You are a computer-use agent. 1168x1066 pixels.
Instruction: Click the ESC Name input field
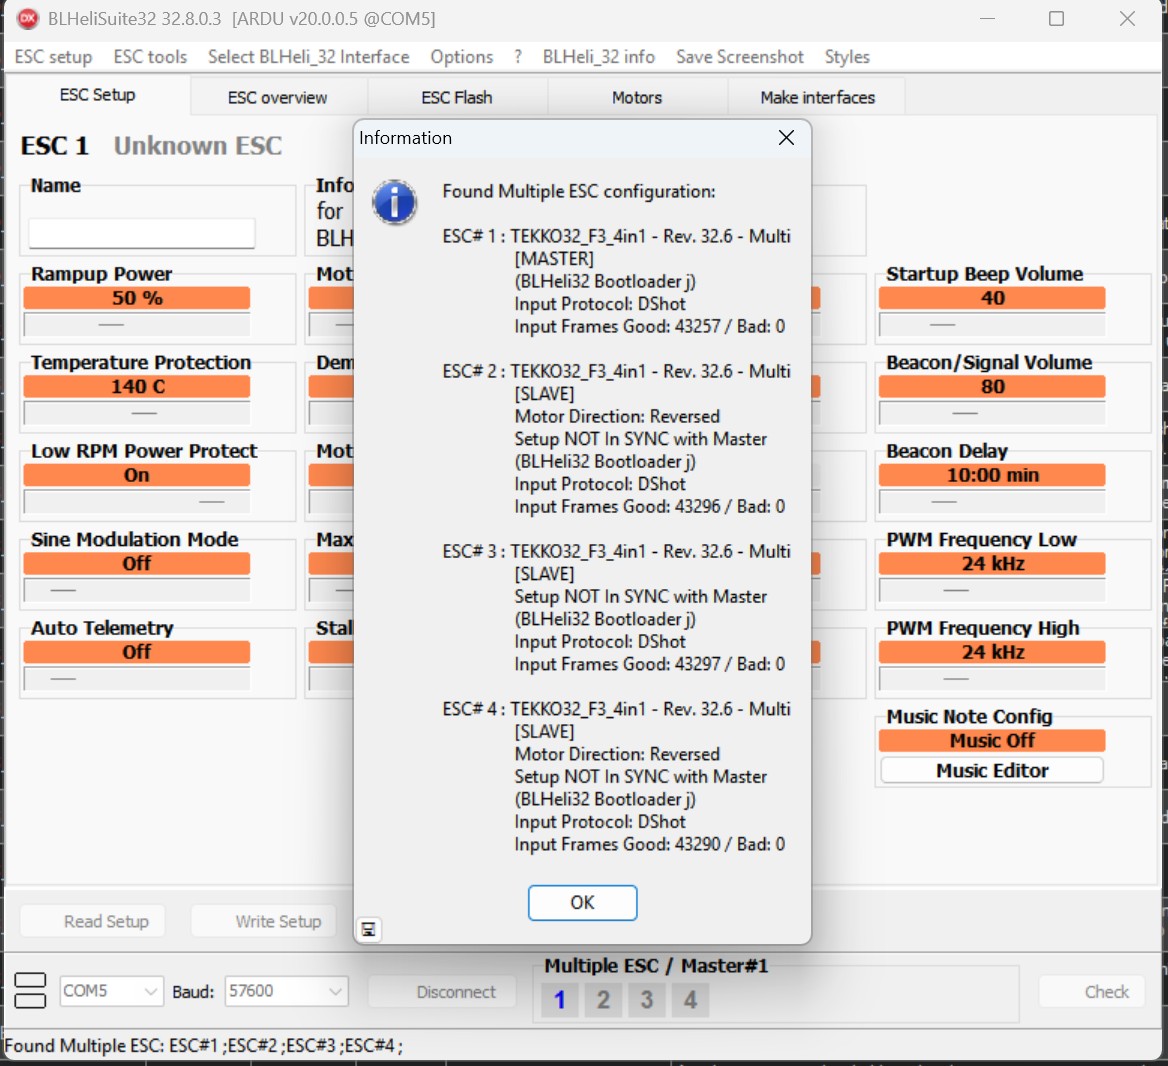142,233
